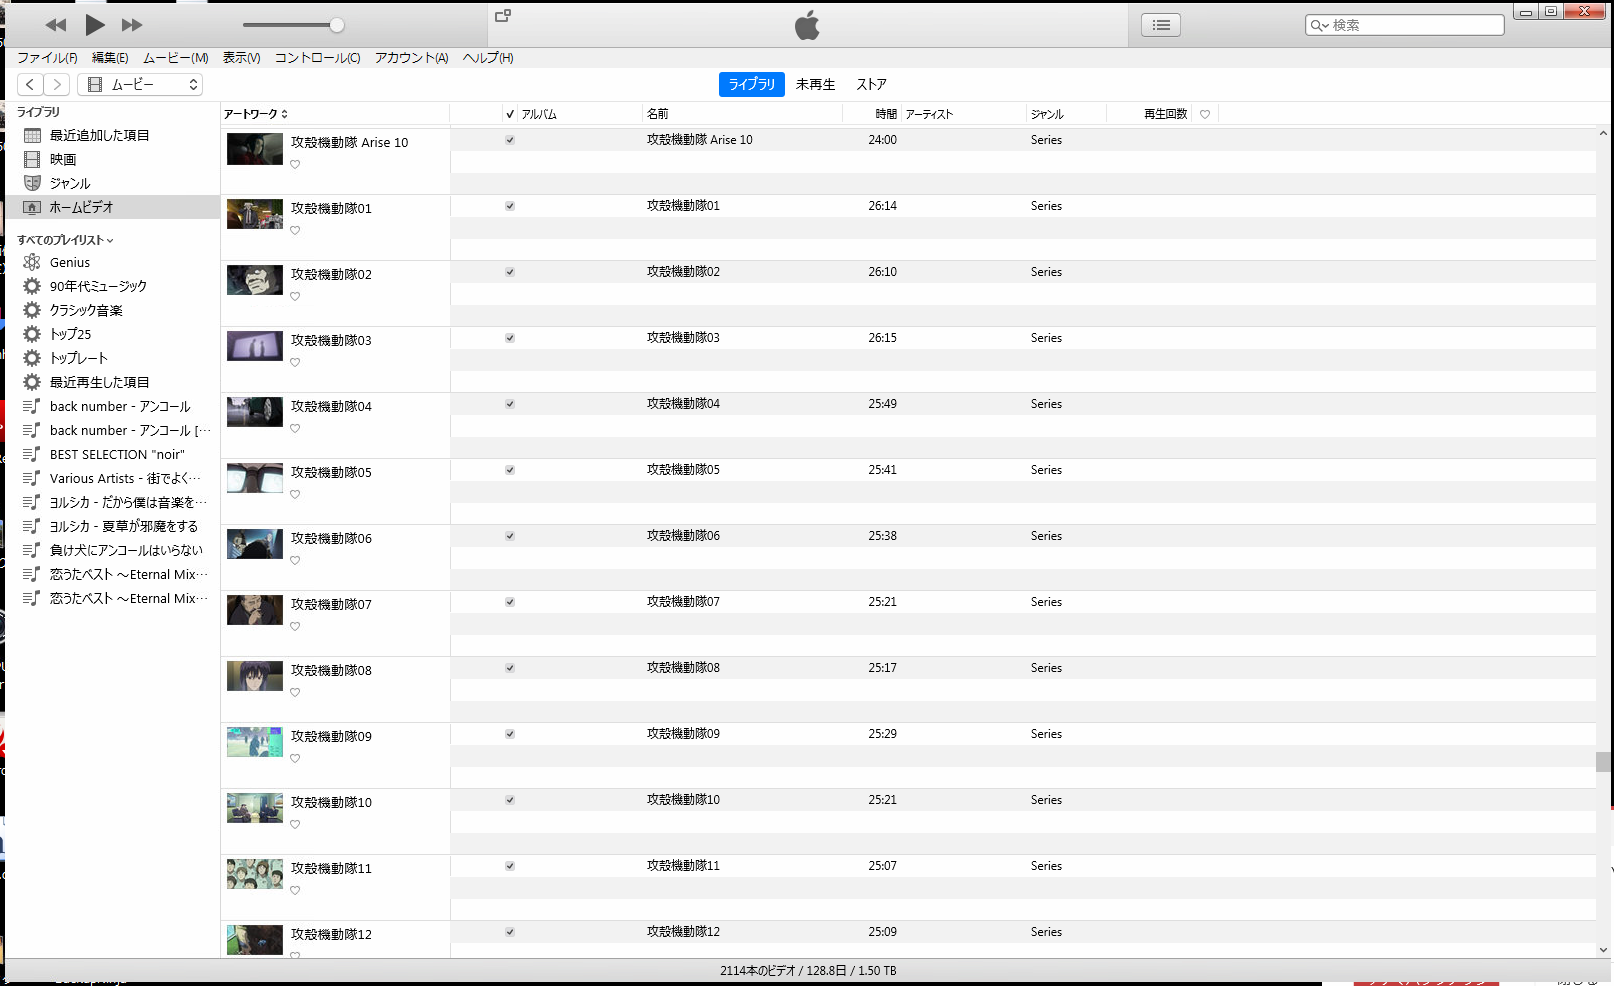
Task: Click the rewind playback button
Action: pos(56,25)
